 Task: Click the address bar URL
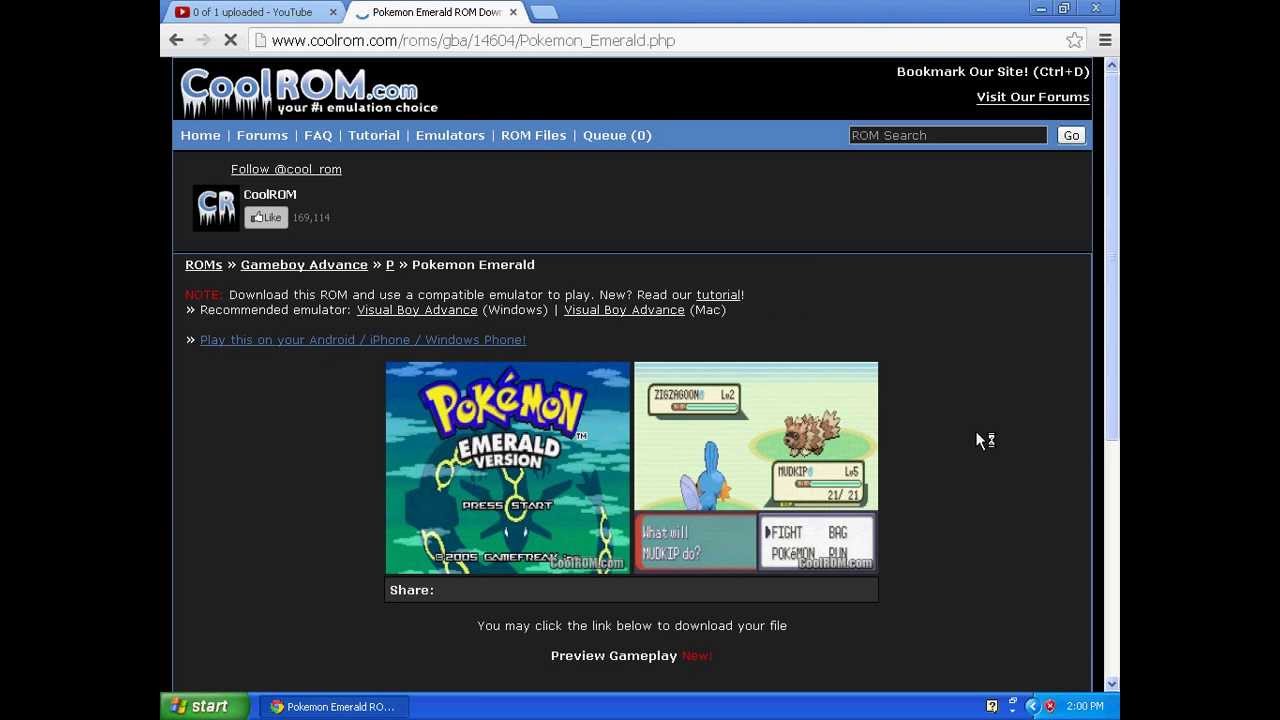pyautogui.click(x=473, y=40)
